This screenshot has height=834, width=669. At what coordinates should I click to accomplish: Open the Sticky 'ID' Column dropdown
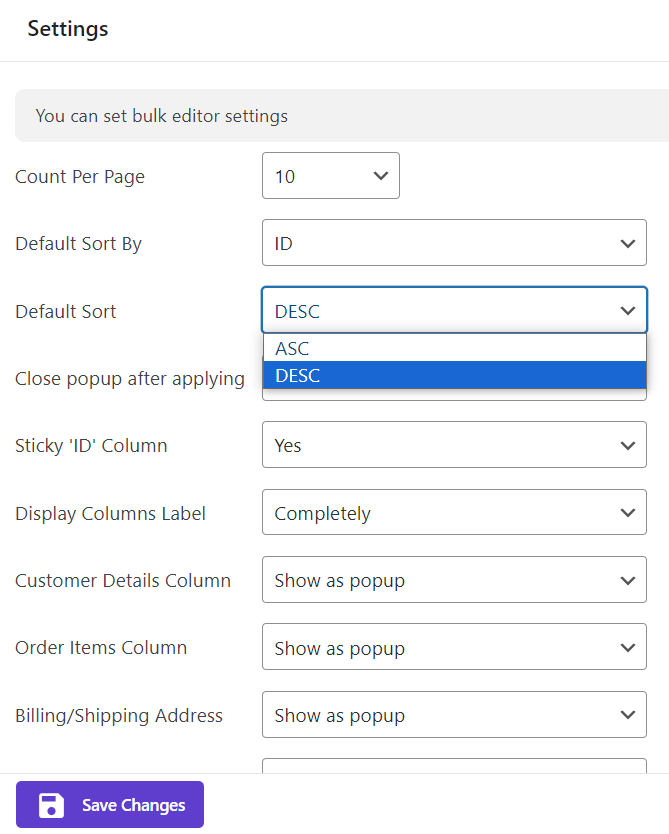(x=454, y=445)
